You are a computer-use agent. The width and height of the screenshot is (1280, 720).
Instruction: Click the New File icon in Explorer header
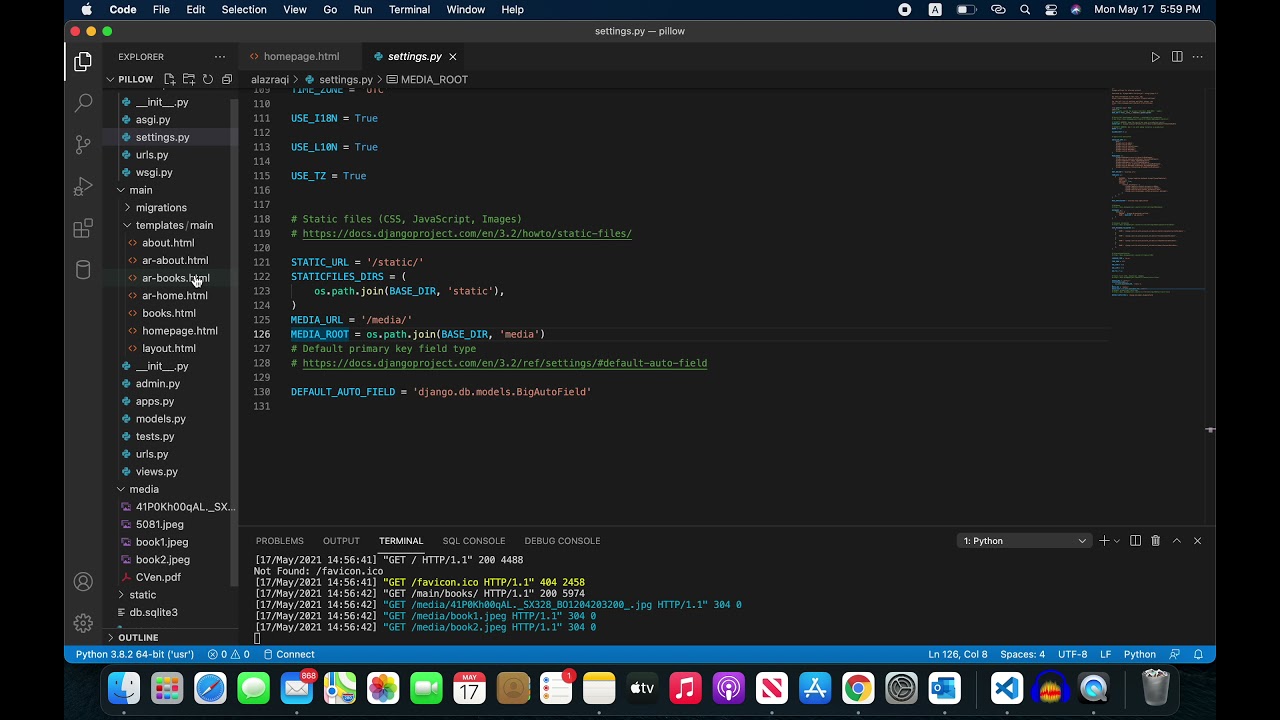click(170, 79)
